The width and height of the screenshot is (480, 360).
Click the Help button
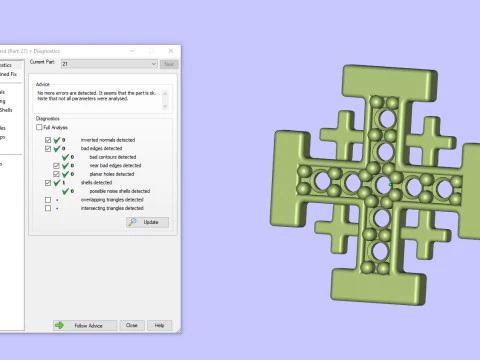(x=159, y=325)
